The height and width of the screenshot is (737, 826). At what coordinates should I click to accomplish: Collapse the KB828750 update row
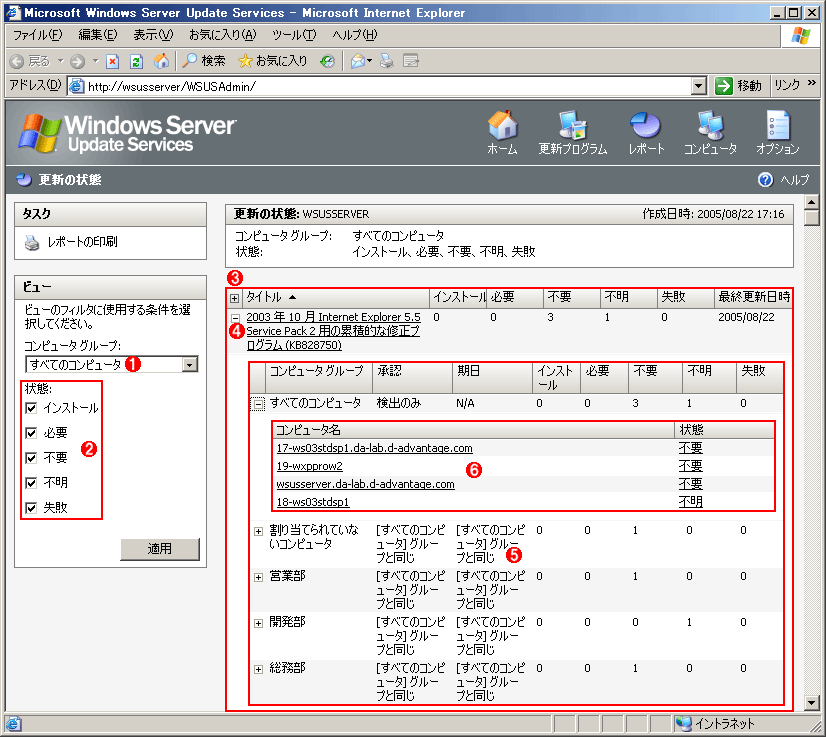[x=235, y=318]
